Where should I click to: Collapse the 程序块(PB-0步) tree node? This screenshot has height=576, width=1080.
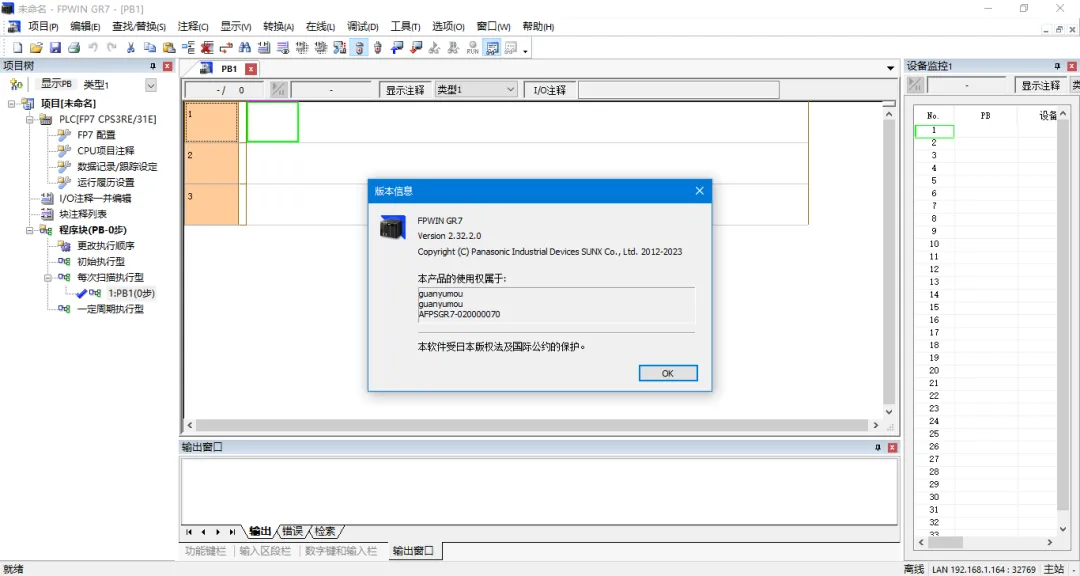point(30,230)
